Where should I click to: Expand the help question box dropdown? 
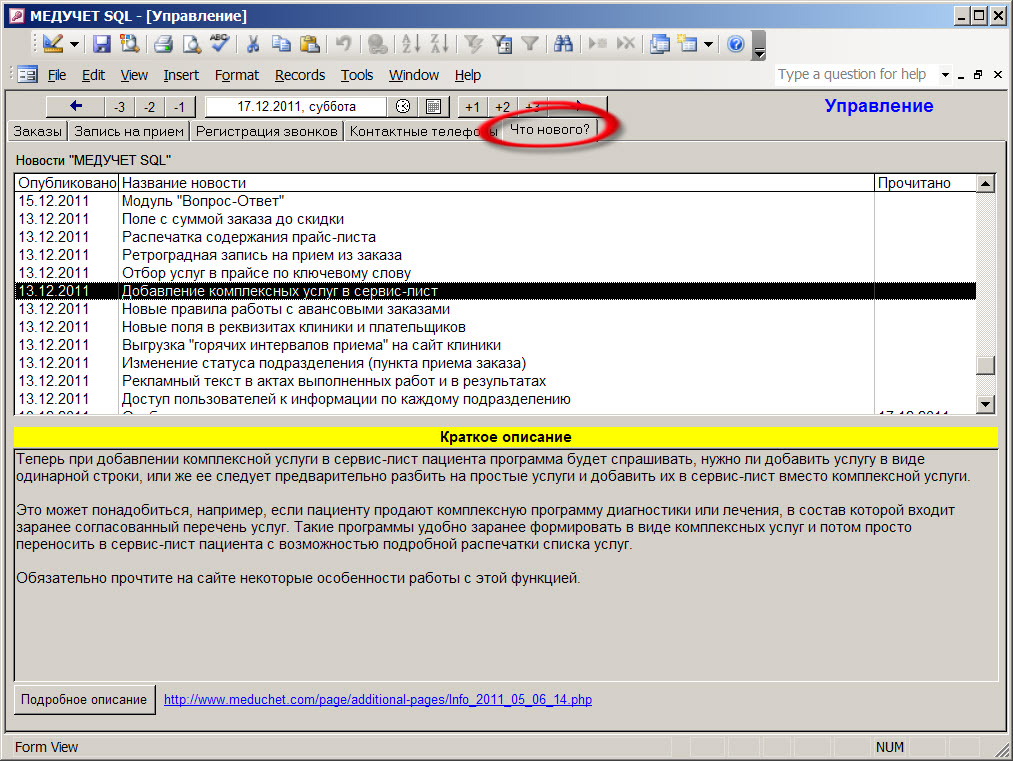click(945, 75)
